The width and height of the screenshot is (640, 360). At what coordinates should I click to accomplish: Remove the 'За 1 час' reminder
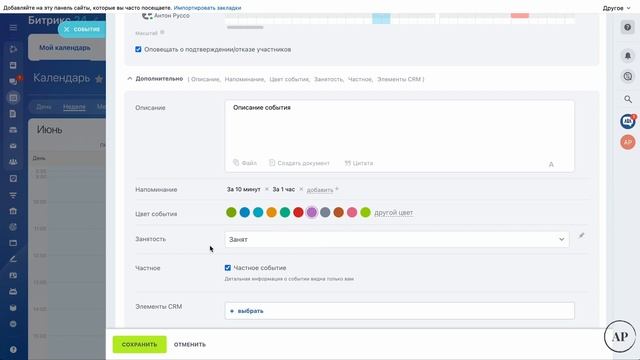tap(301, 189)
